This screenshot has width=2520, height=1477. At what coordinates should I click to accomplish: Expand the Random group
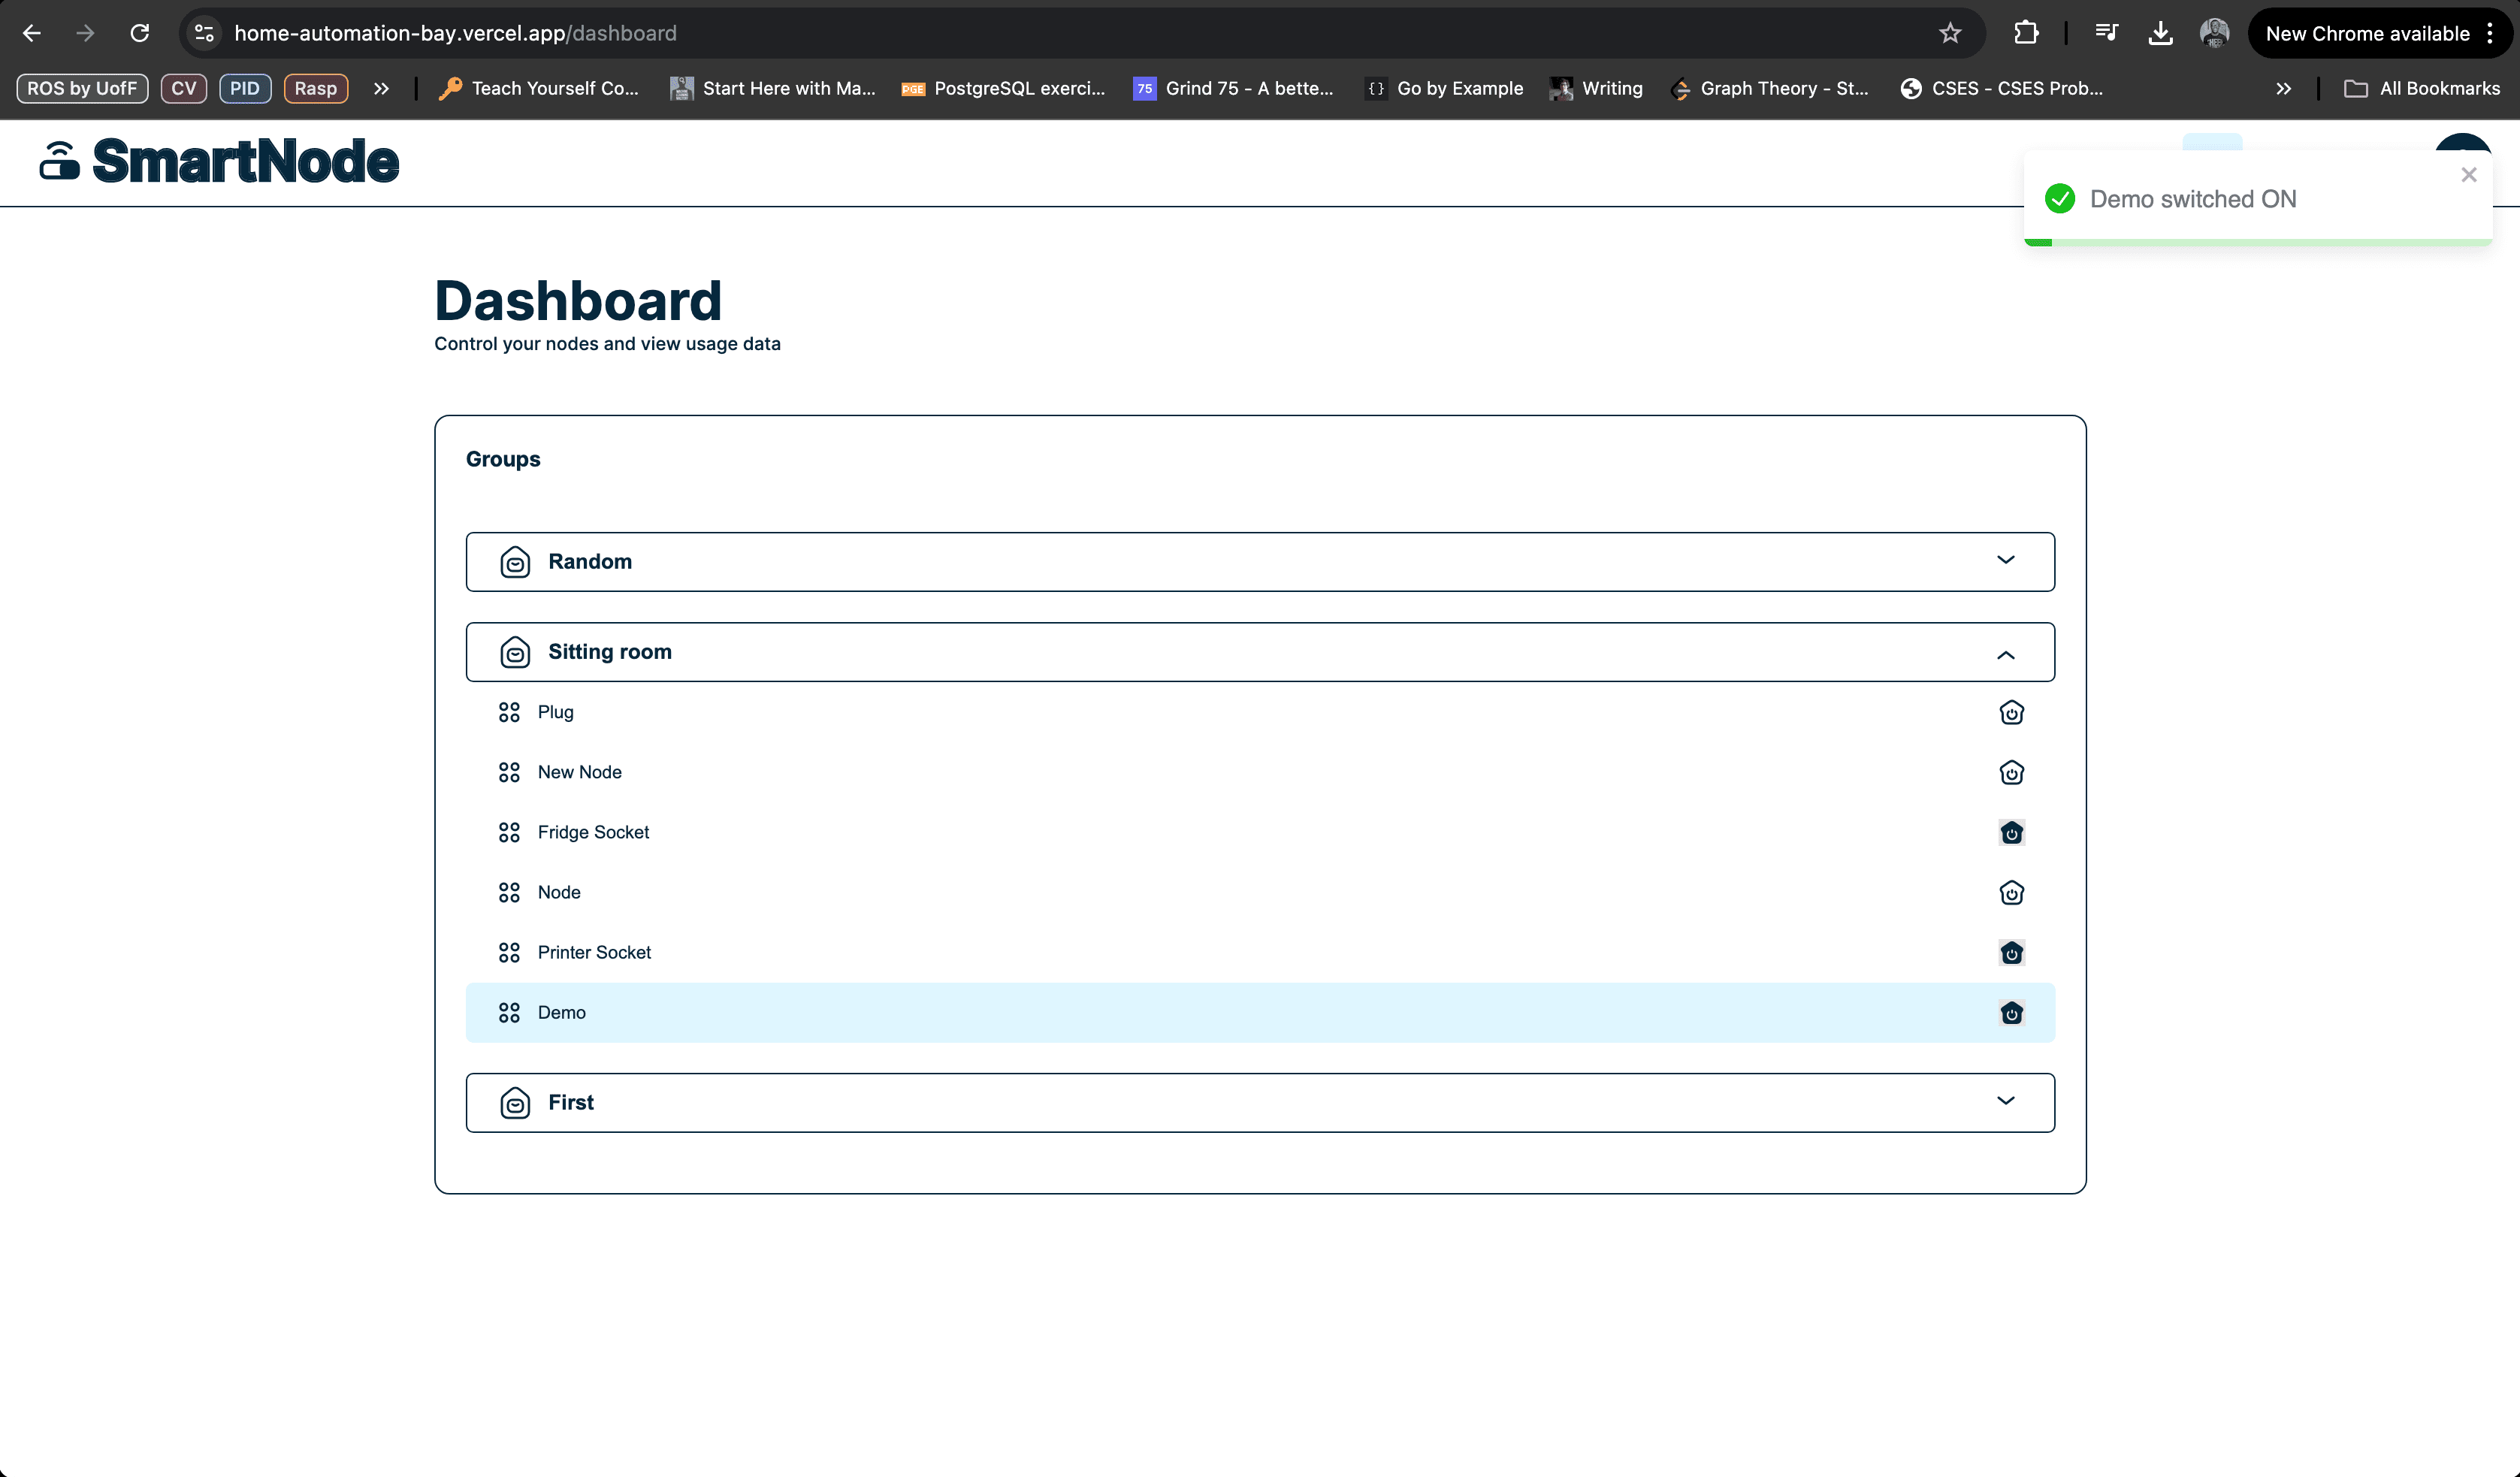tap(2005, 560)
